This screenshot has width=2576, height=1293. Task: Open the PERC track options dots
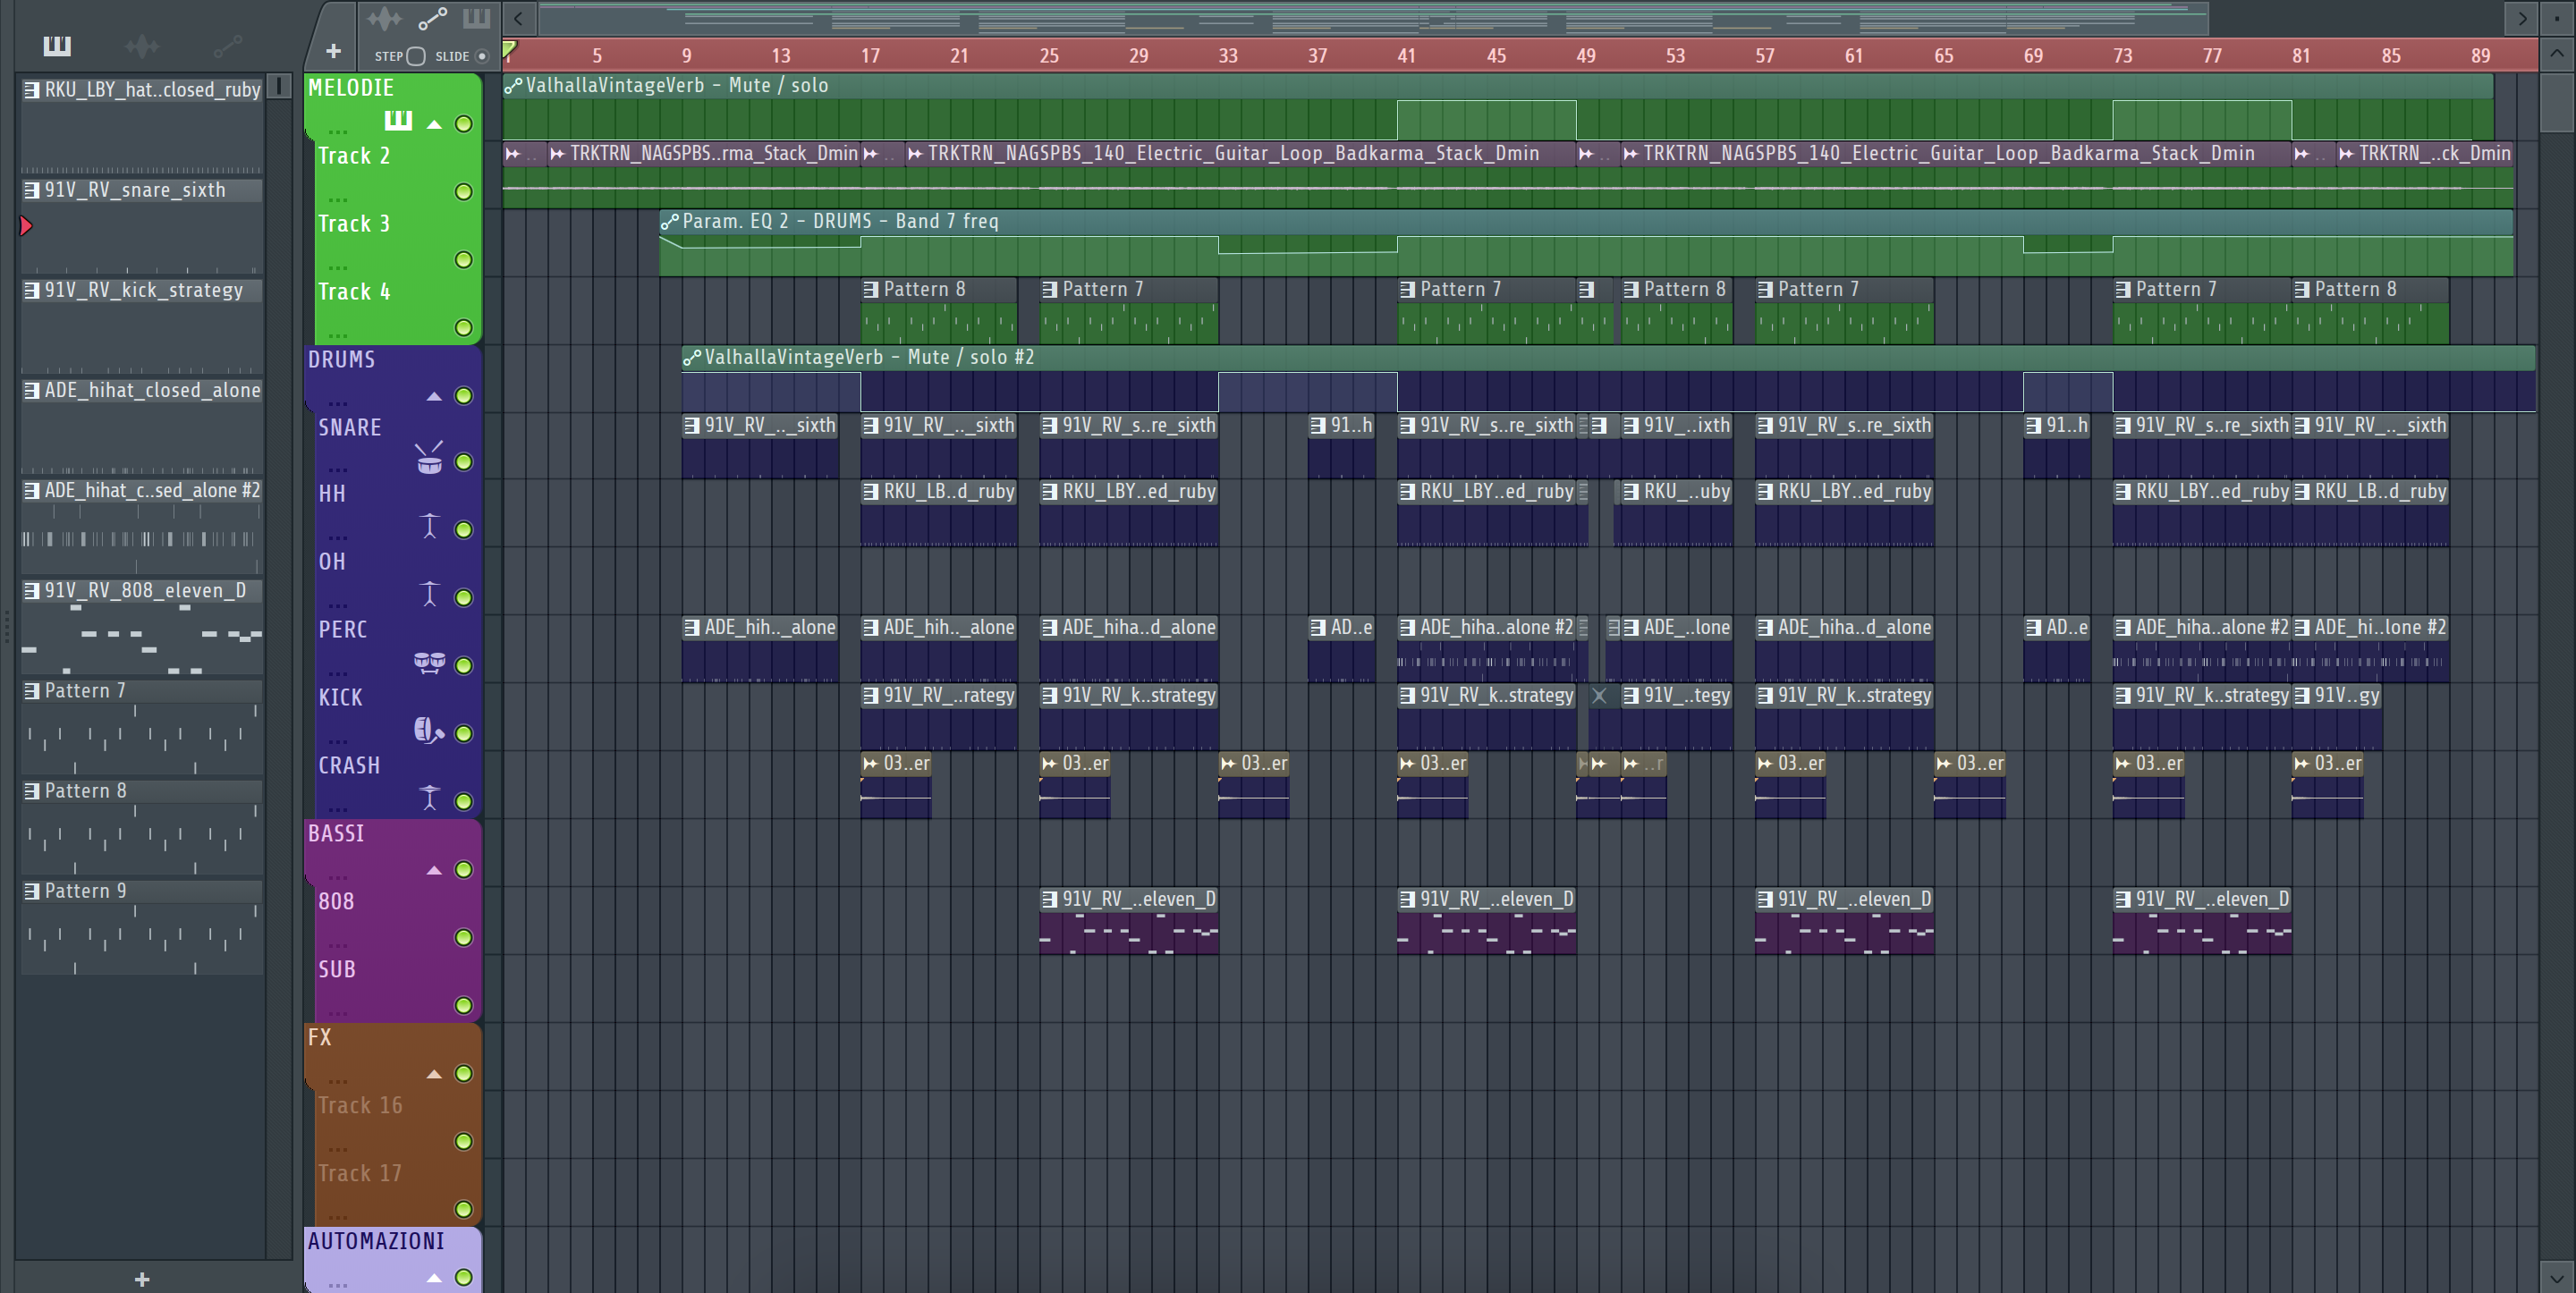coord(338,673)
